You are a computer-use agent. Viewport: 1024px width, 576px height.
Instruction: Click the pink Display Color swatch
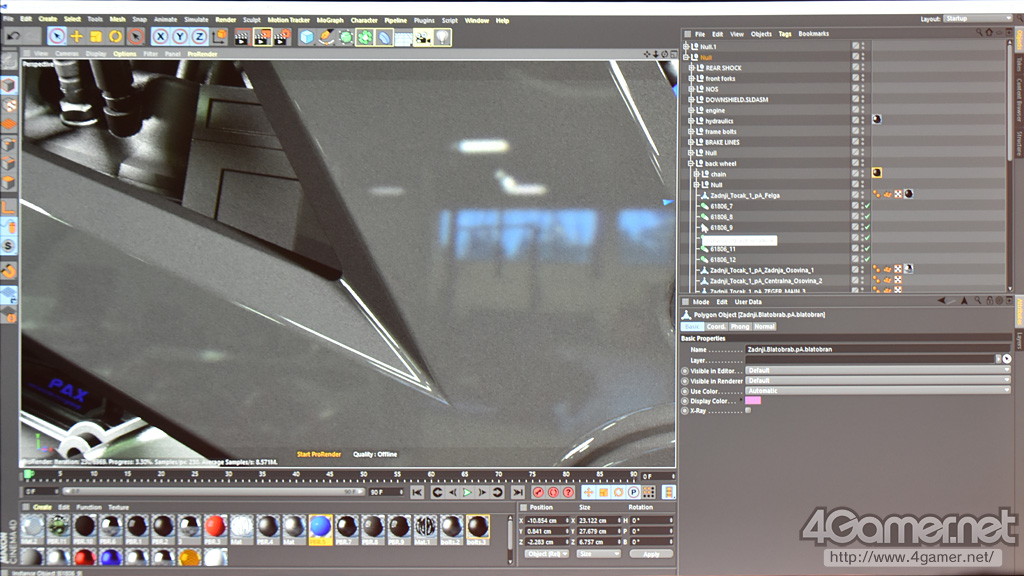pos(753,401)
